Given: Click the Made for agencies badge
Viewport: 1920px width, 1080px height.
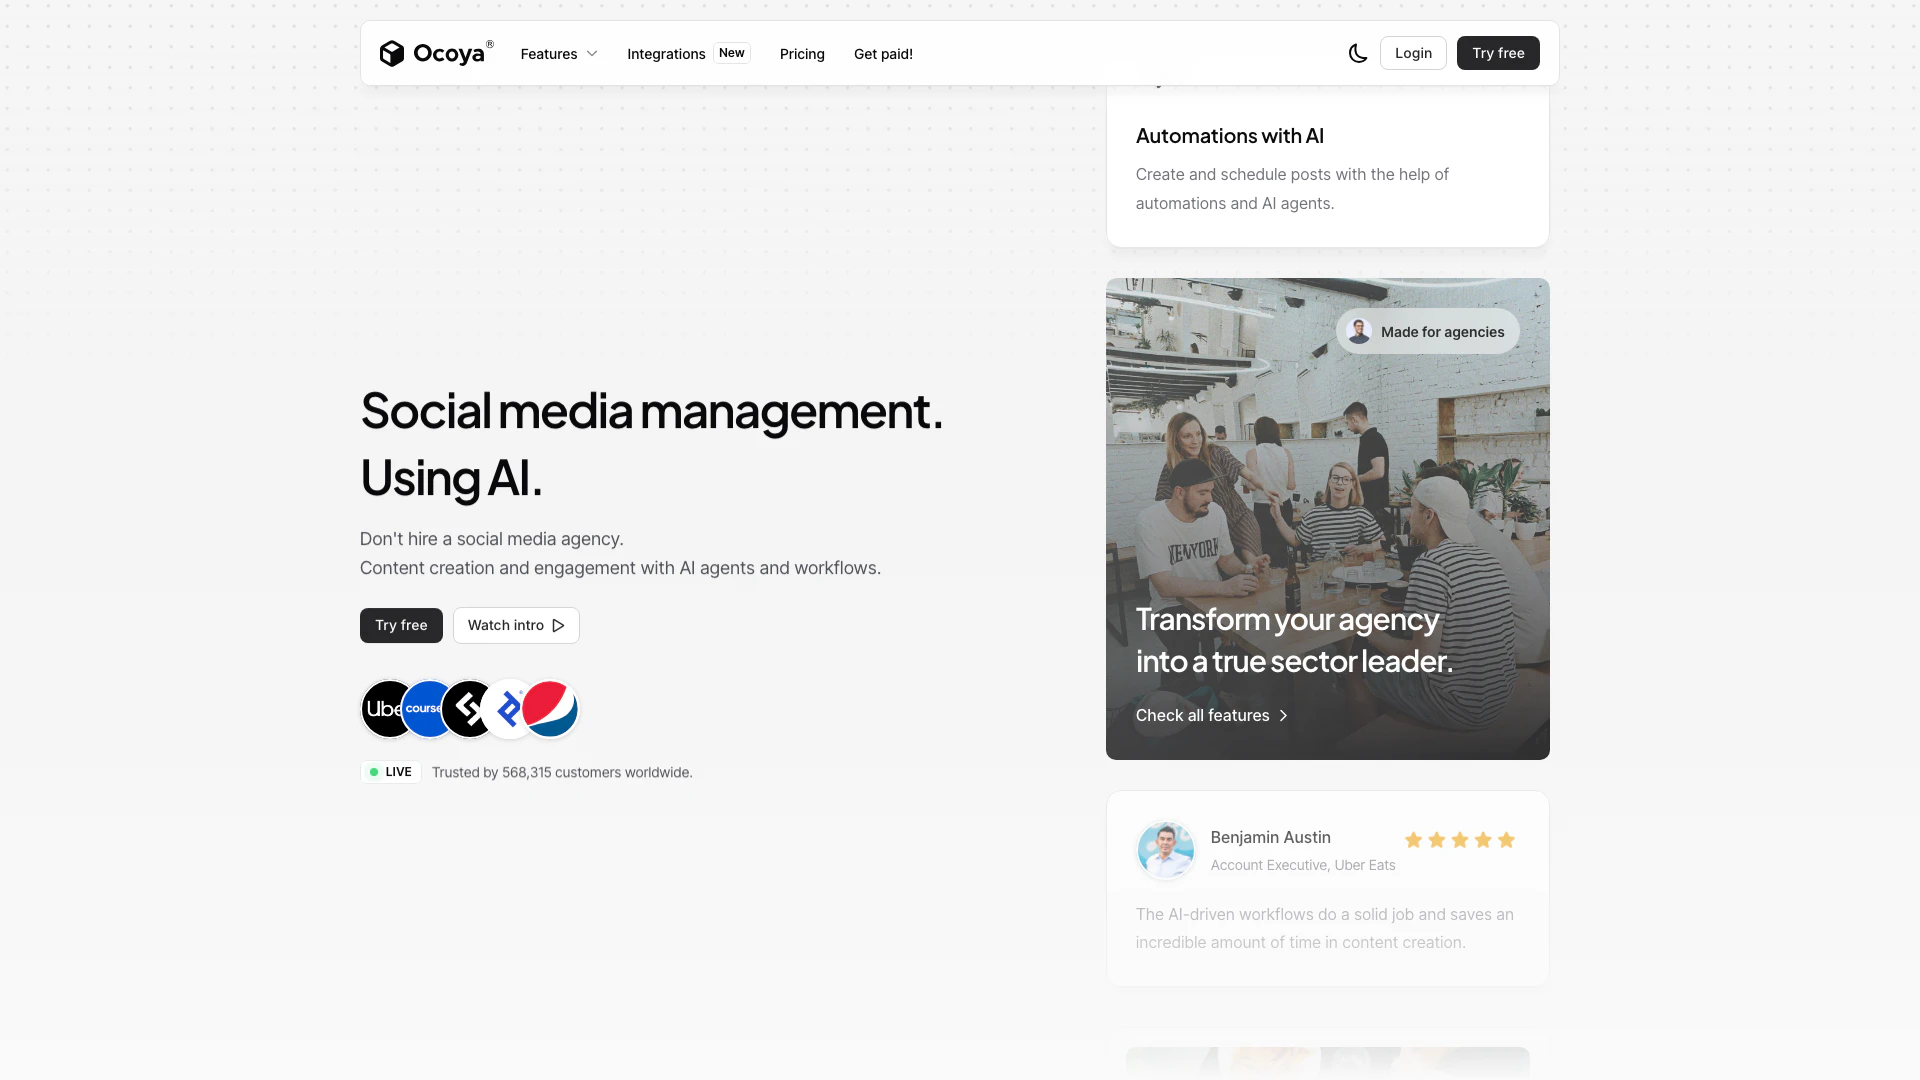Looking at the screenshot, I should (1427, 331).
